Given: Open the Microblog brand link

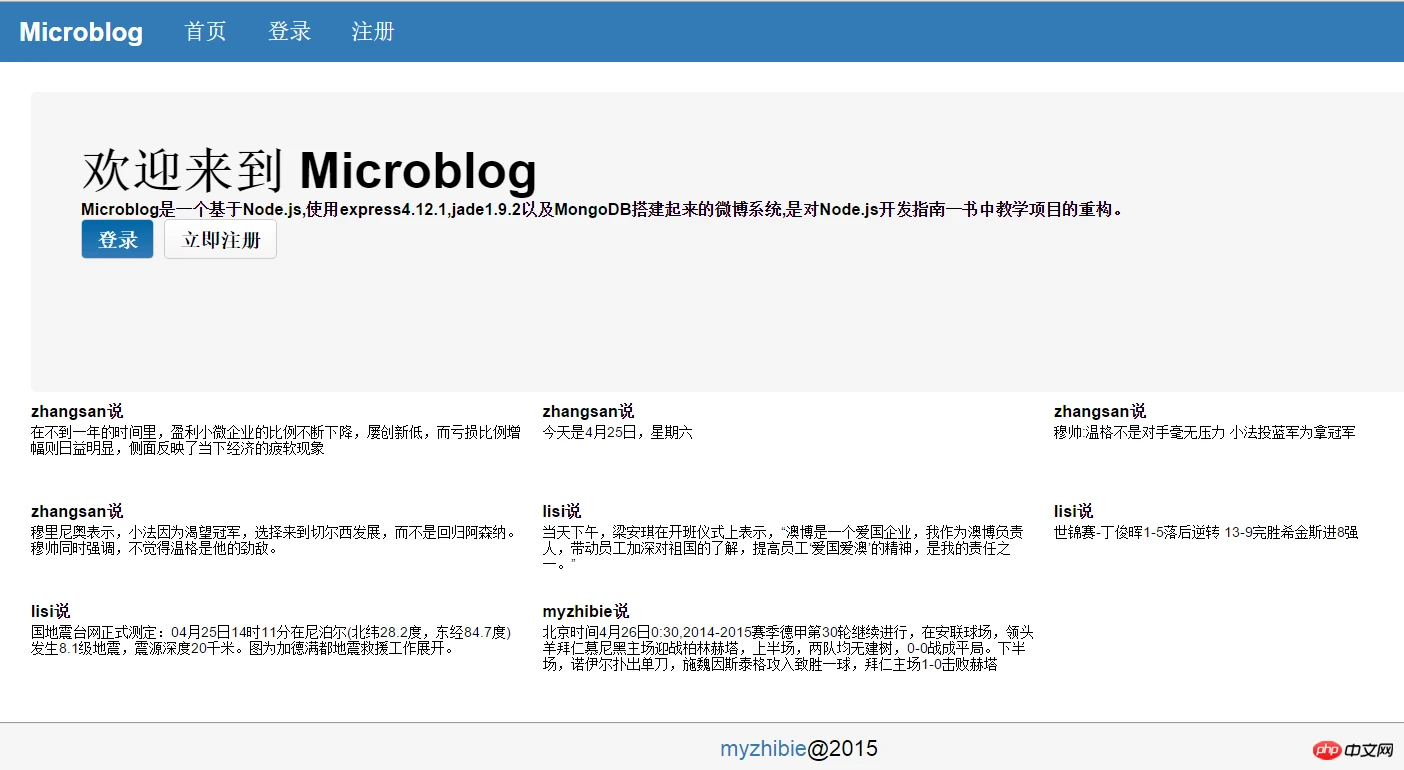Looking at the screenshot, I should (x=81, y=32).
